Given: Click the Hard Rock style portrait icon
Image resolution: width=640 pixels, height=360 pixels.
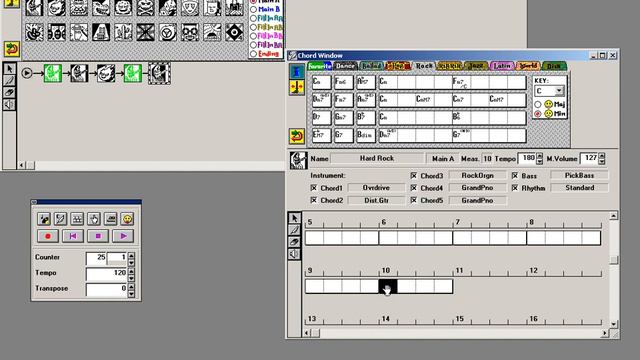Looking at the screenshot, I should [298, 160].
